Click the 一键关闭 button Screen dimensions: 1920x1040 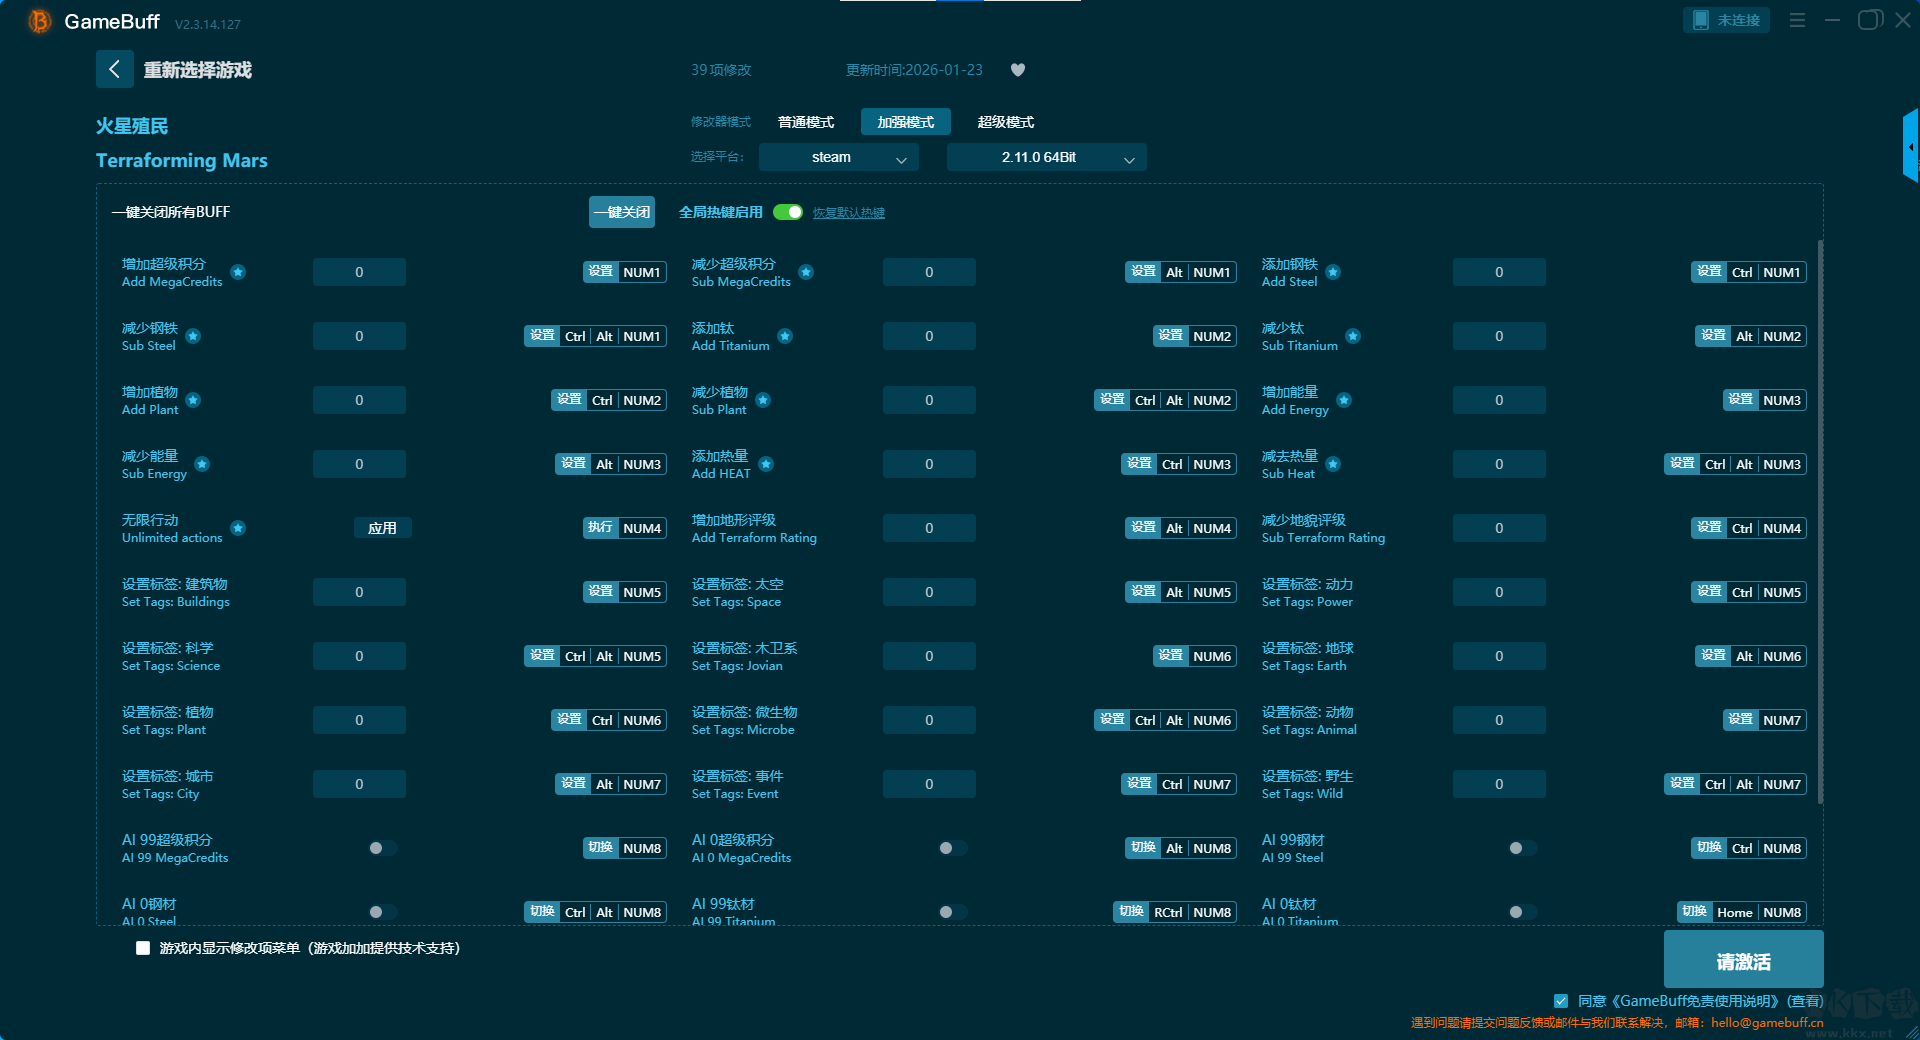pos(622,212)
